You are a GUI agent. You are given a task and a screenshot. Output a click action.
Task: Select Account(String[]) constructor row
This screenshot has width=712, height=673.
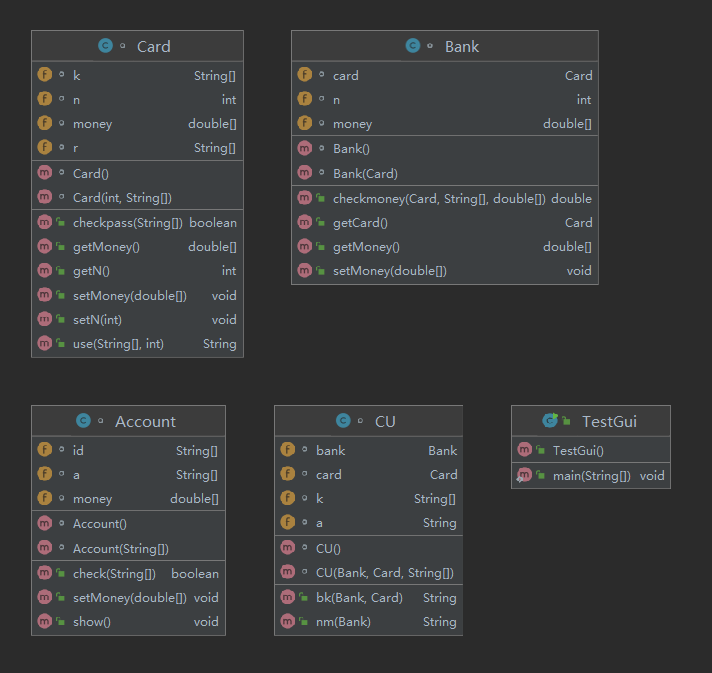coord(129,549)
